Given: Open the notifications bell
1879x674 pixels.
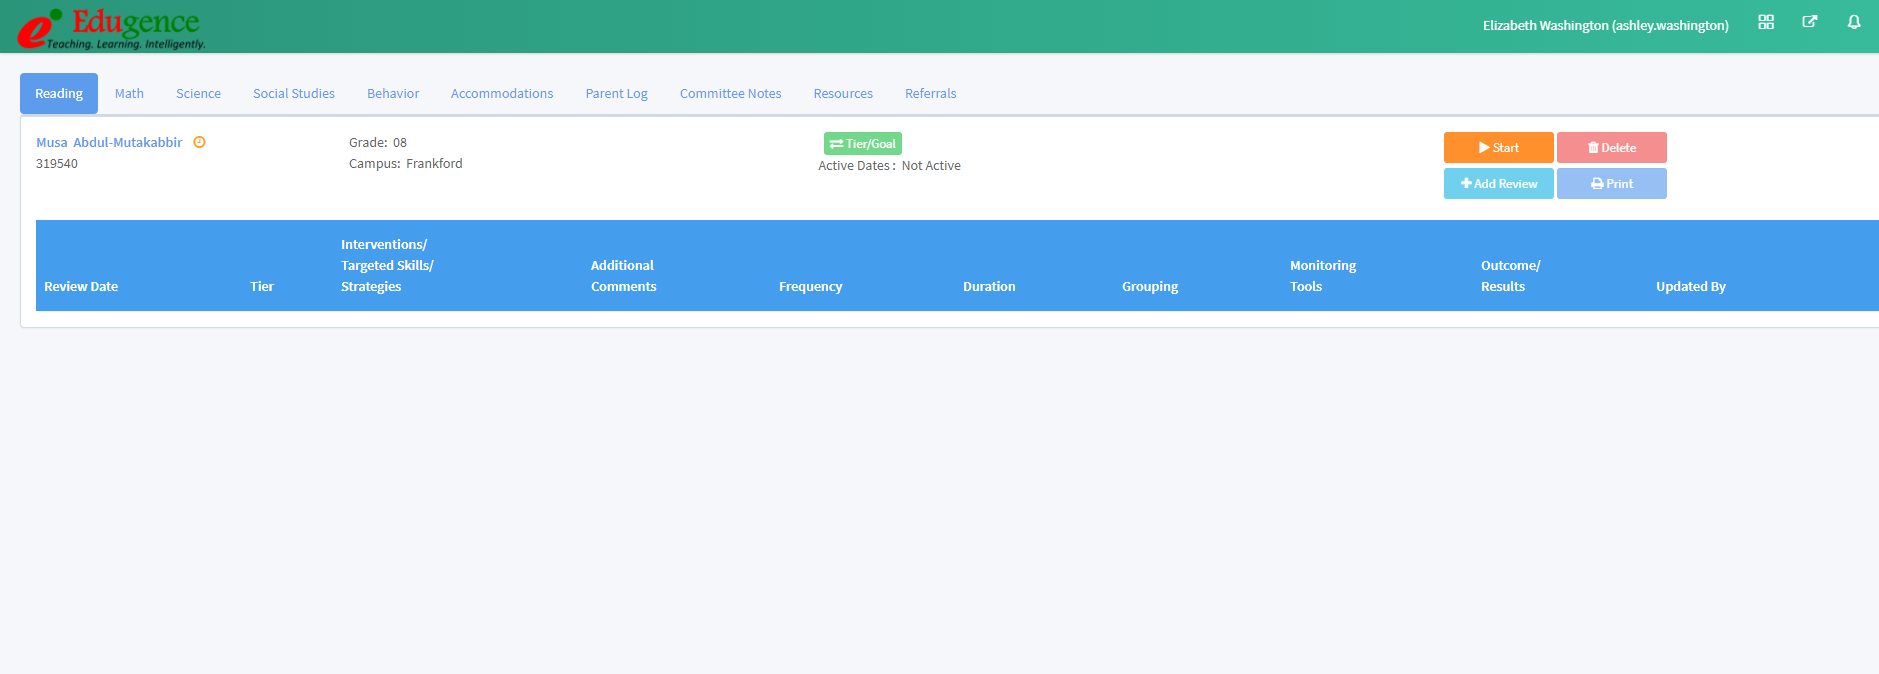Looking at the screenshot, I should click(1854, 22).
